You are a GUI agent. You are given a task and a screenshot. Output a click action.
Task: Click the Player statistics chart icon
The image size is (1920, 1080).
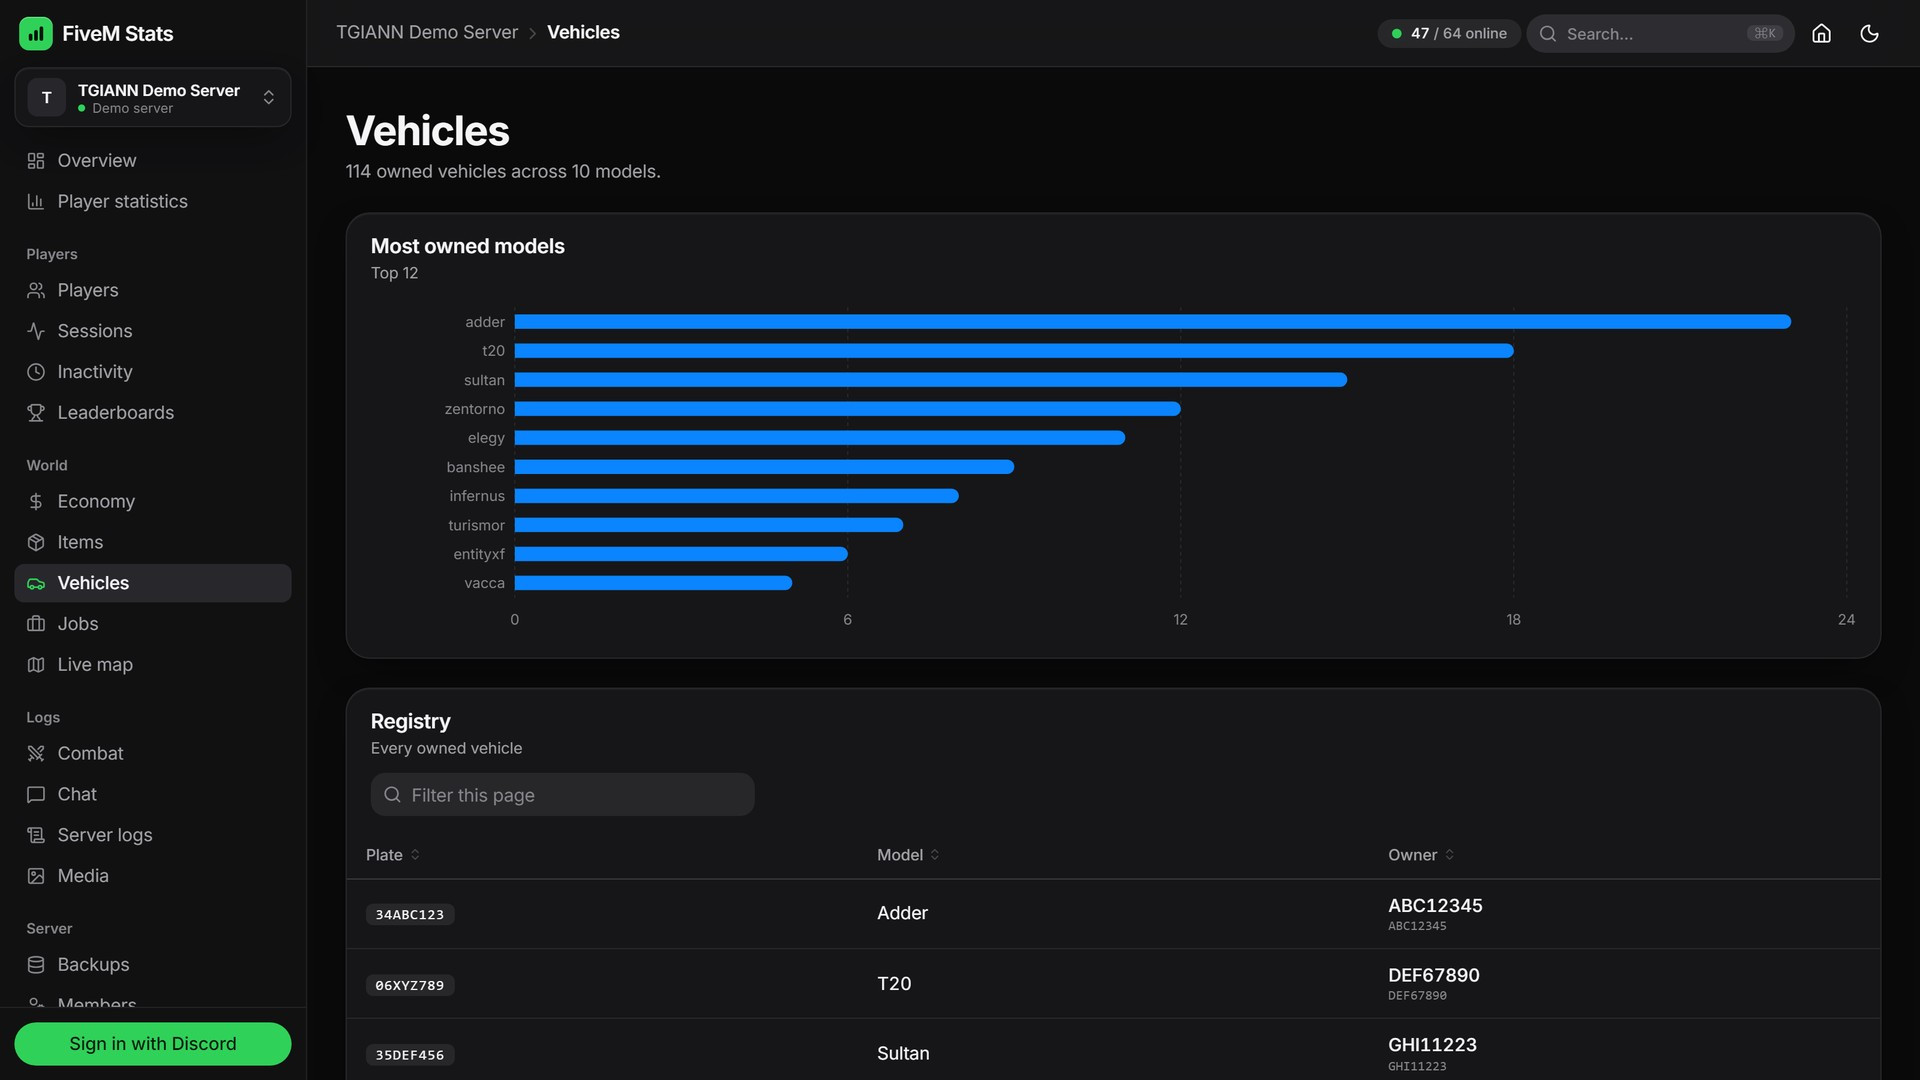click(36, 201)
